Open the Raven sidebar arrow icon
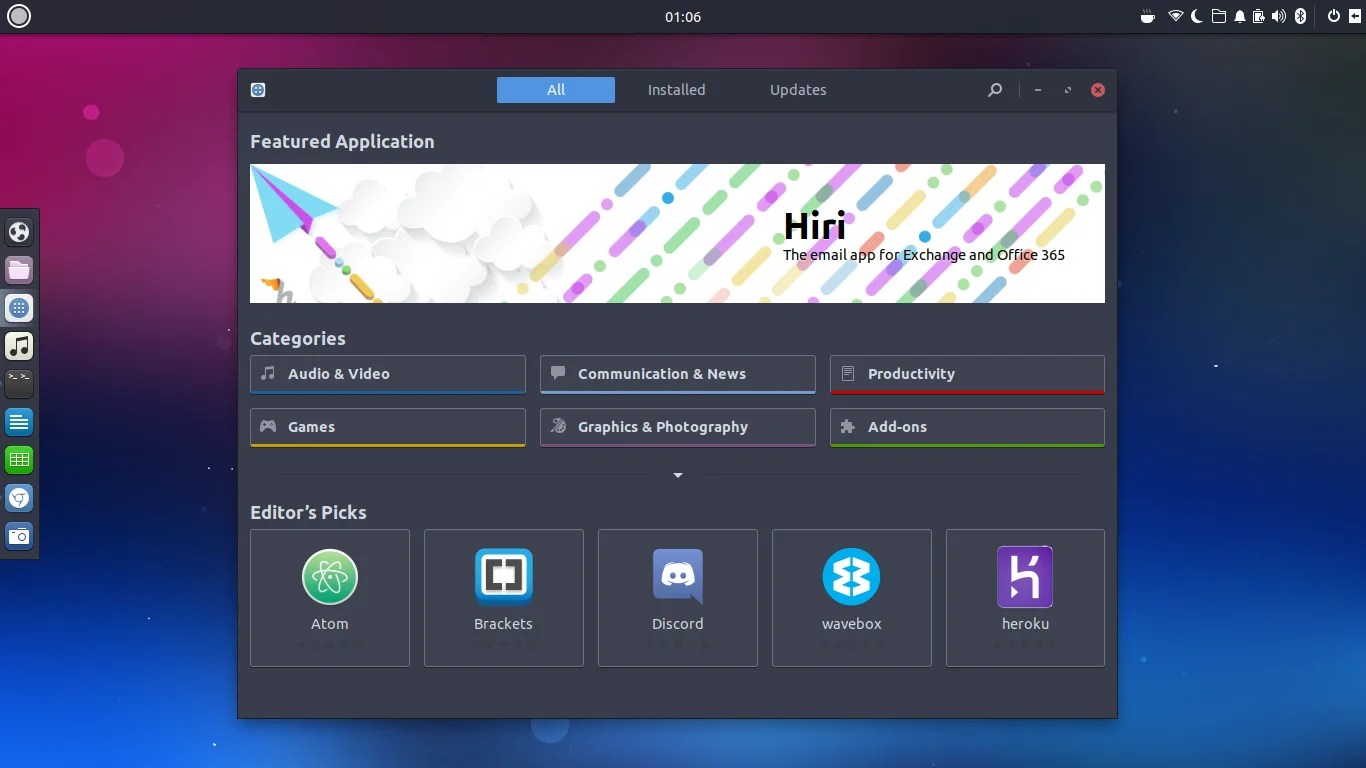Viewport: 1366px width, 768px height. point(1353,16)
